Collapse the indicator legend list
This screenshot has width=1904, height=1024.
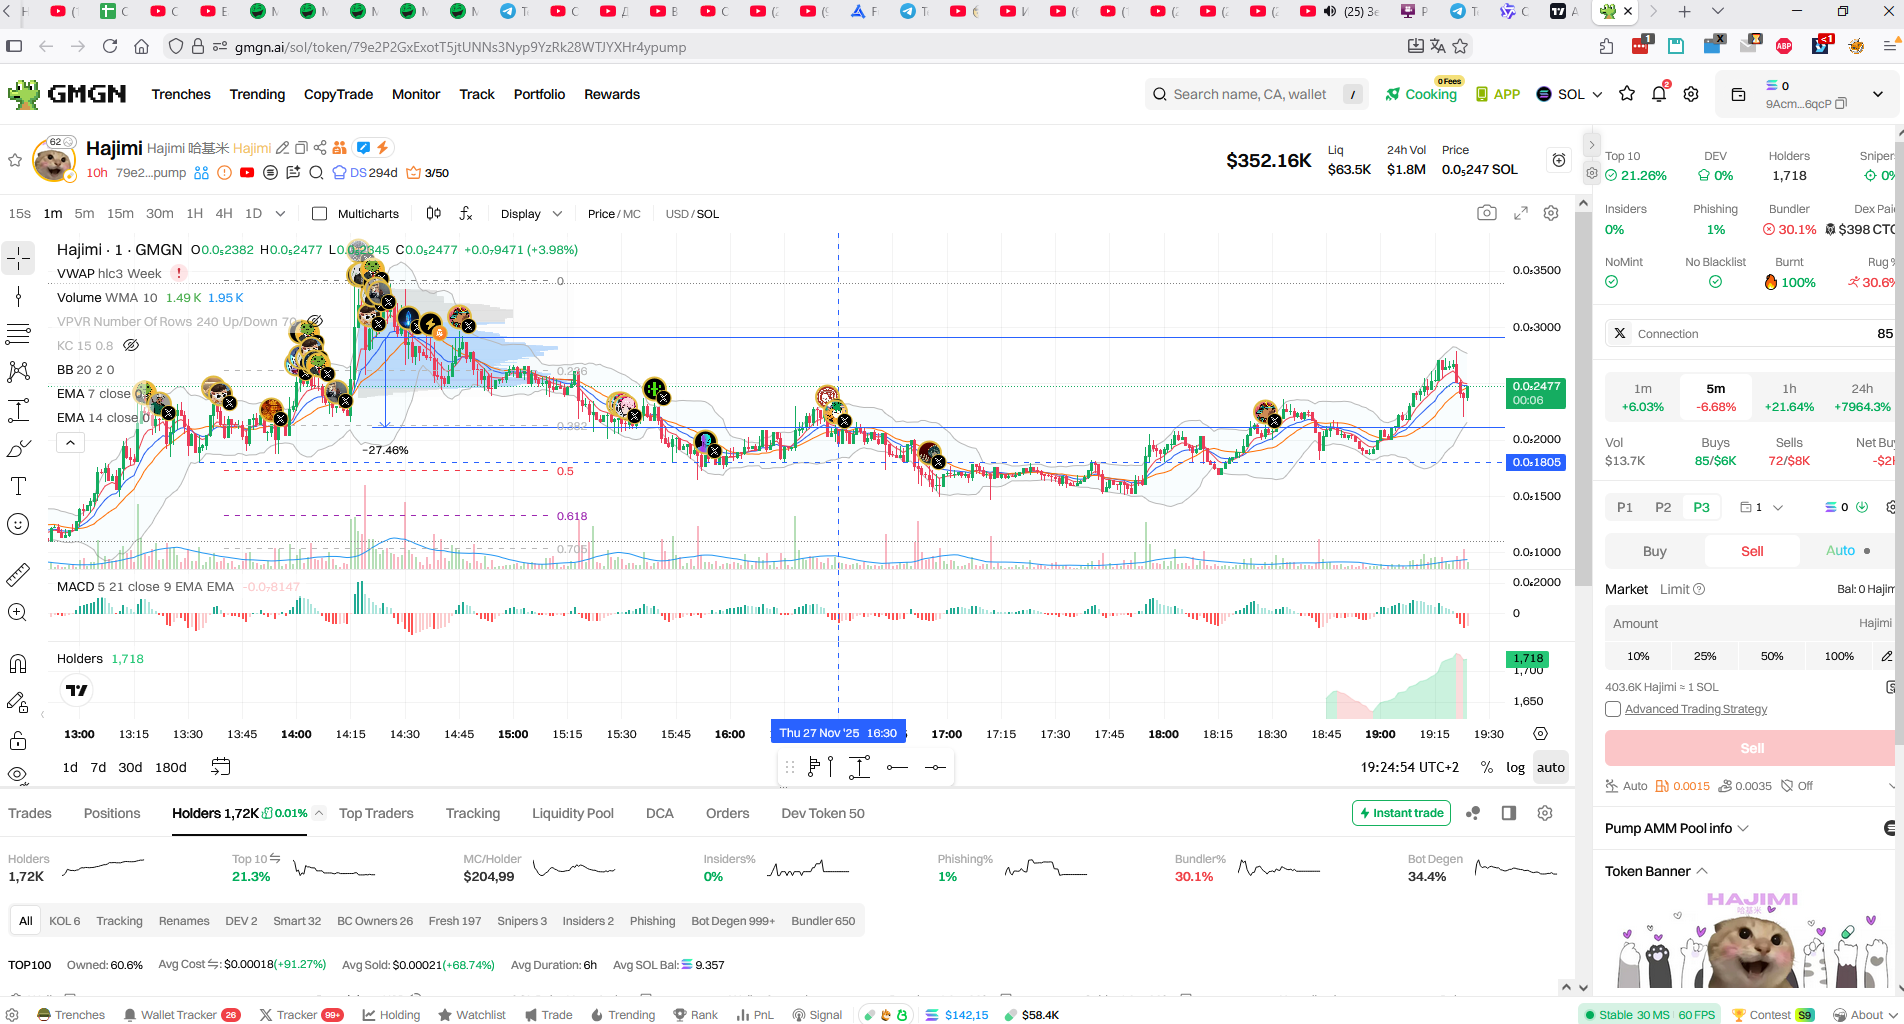70,442
